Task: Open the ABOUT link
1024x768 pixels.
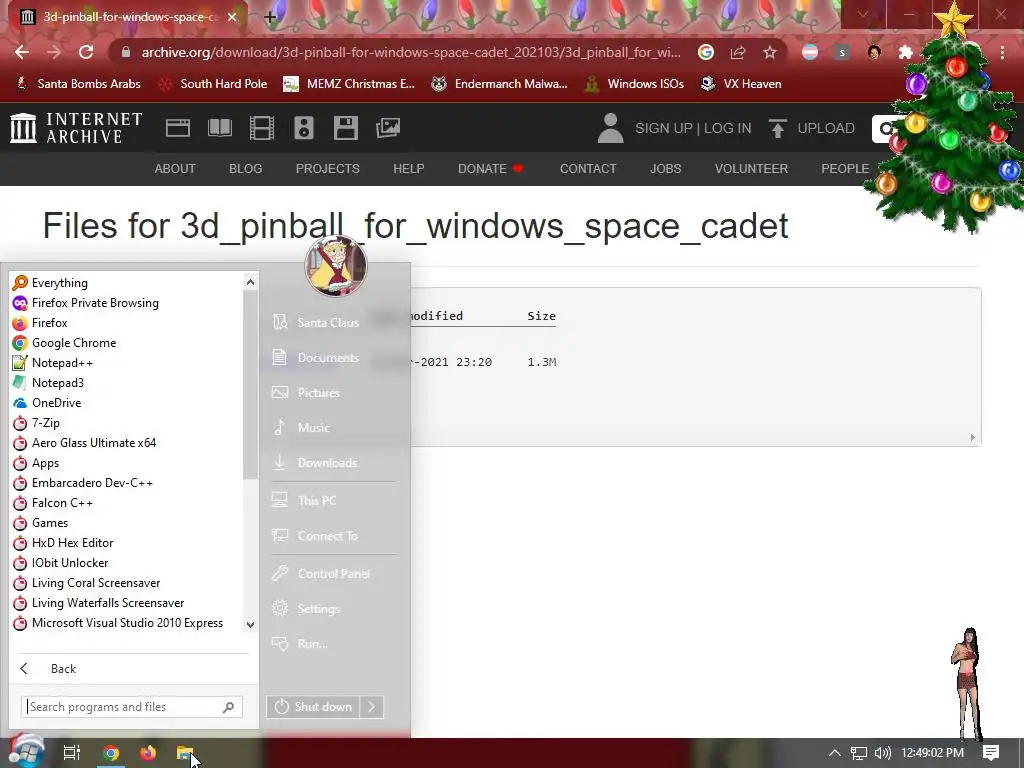Action: click(175, 168)
